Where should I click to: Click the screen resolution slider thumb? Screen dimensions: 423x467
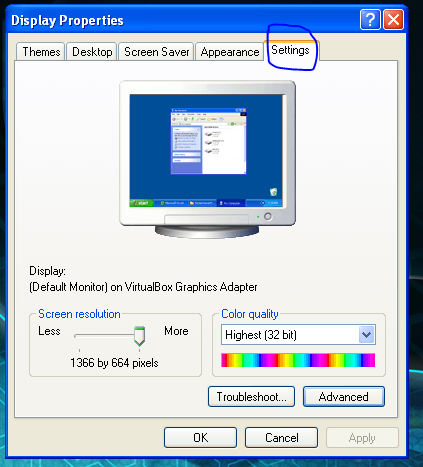139,336
